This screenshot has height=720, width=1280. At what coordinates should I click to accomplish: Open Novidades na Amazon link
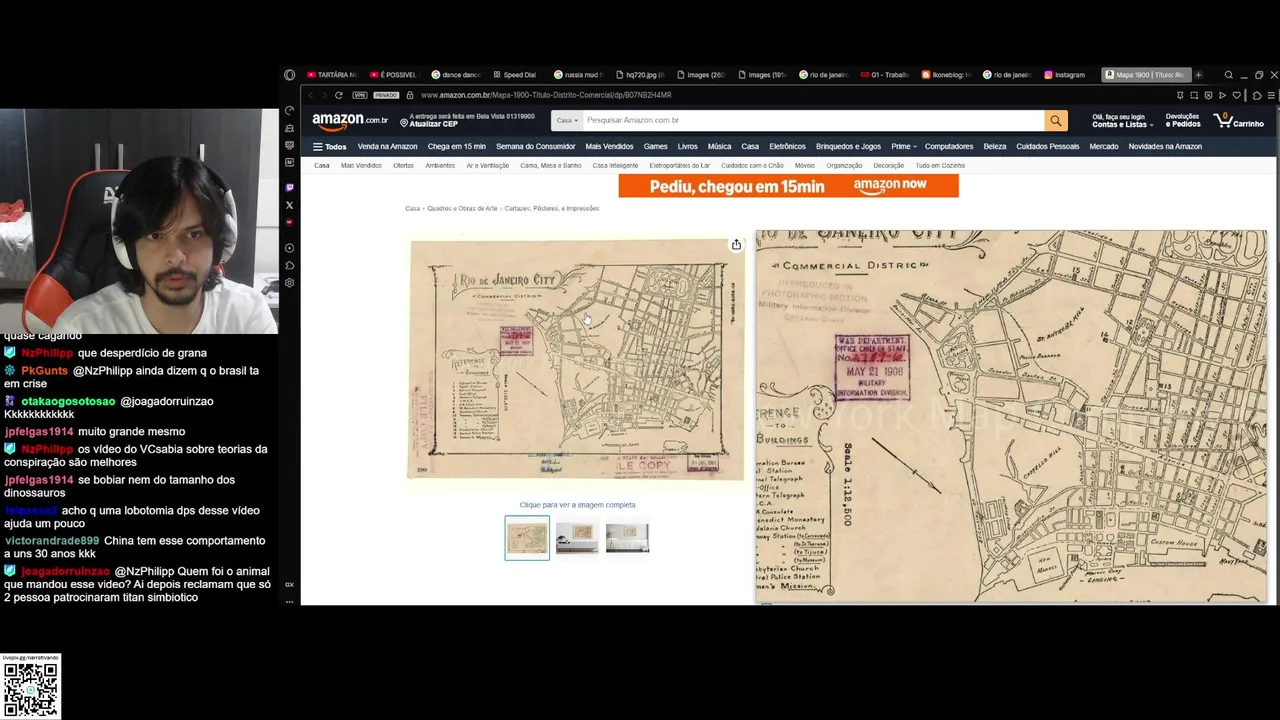point(1165,147)
